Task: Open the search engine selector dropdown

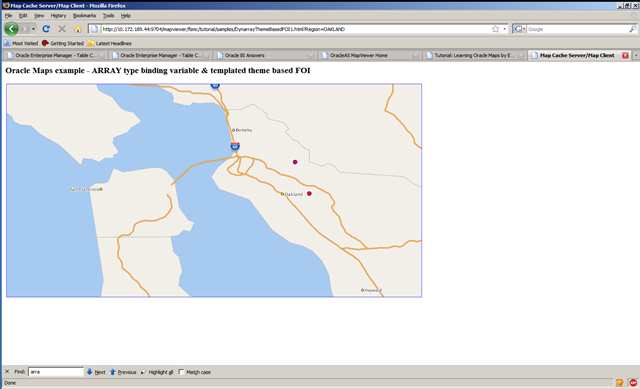Action: click(x=519, y=29)
